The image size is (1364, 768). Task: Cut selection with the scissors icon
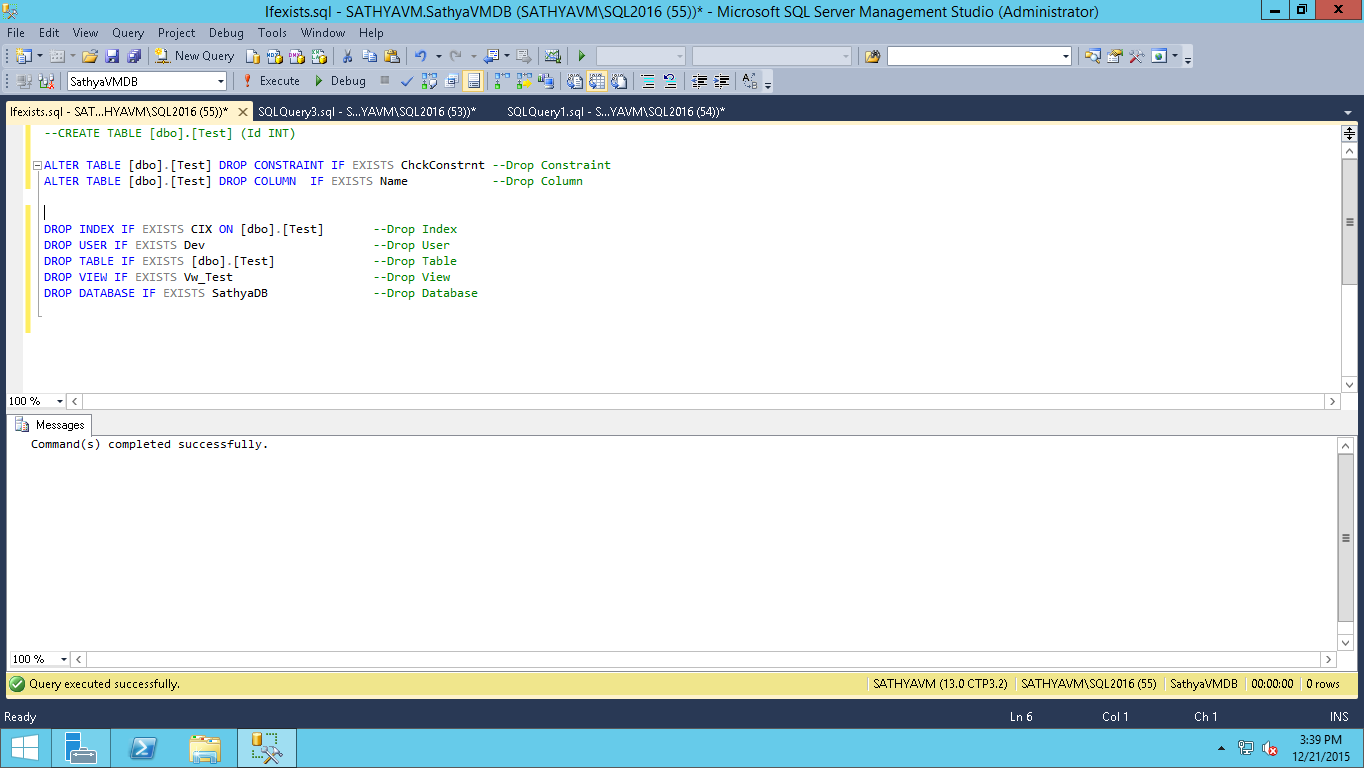coord(347,56)
